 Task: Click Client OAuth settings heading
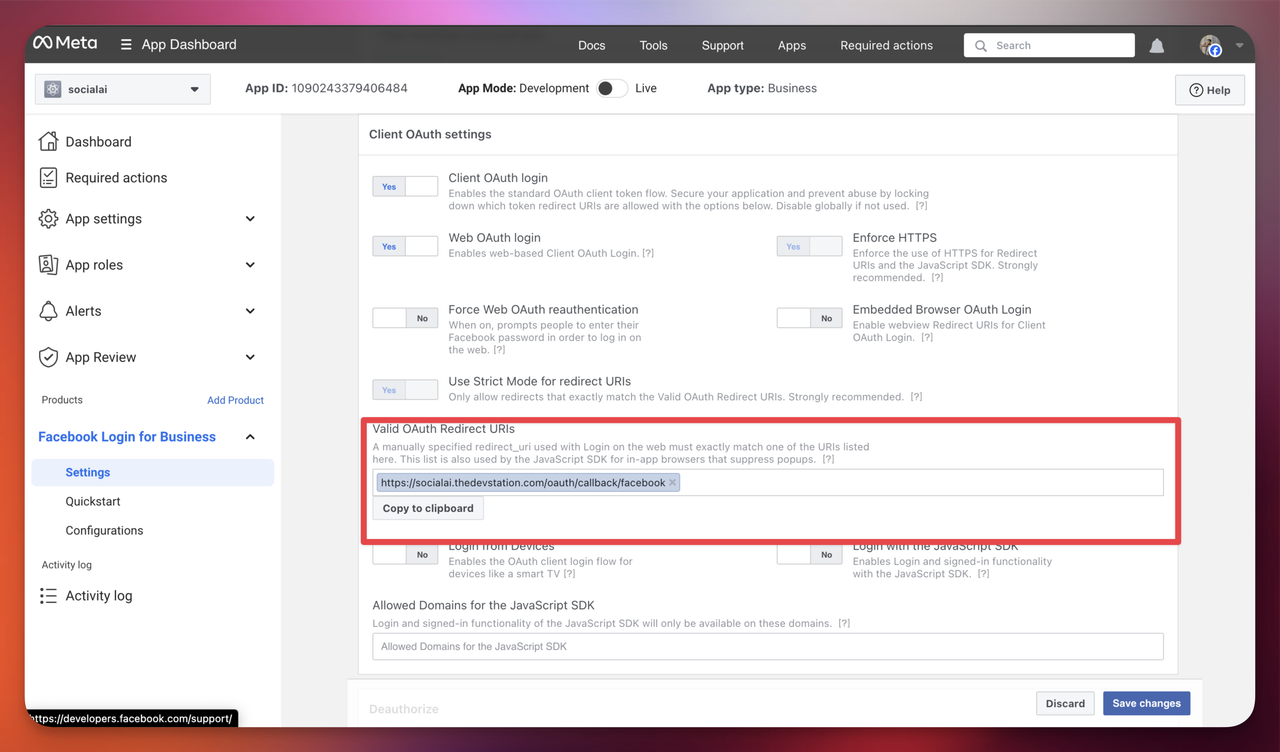(430, 134)
